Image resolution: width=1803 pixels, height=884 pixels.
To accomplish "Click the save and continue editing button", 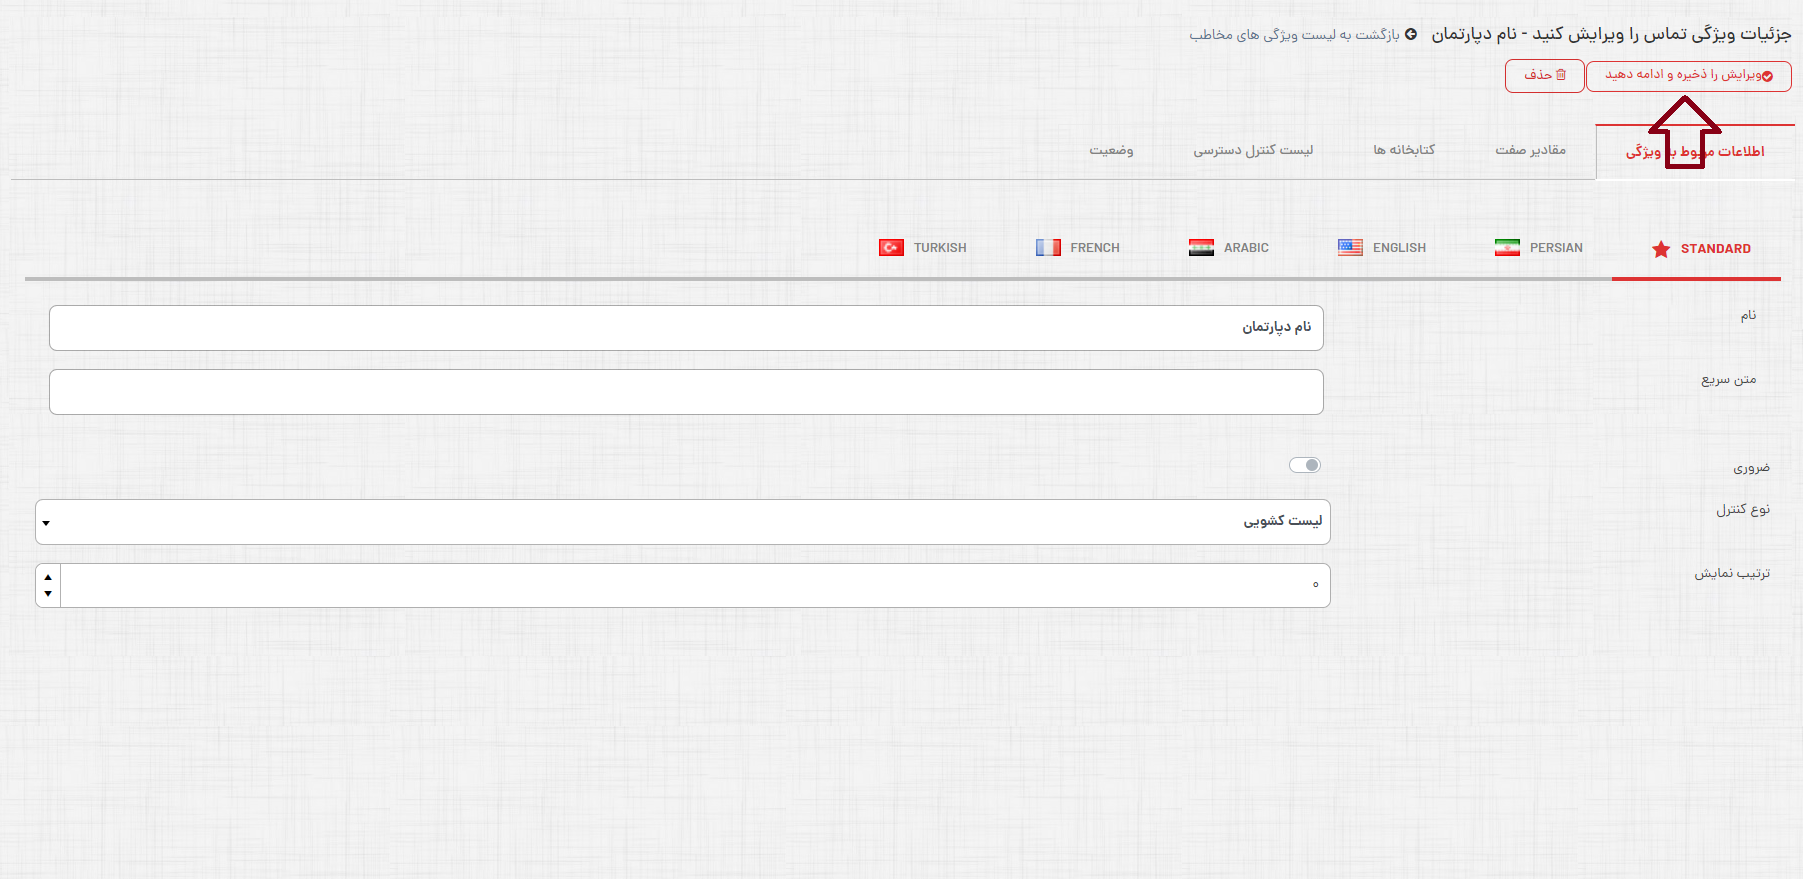I will click(1688, 75).
